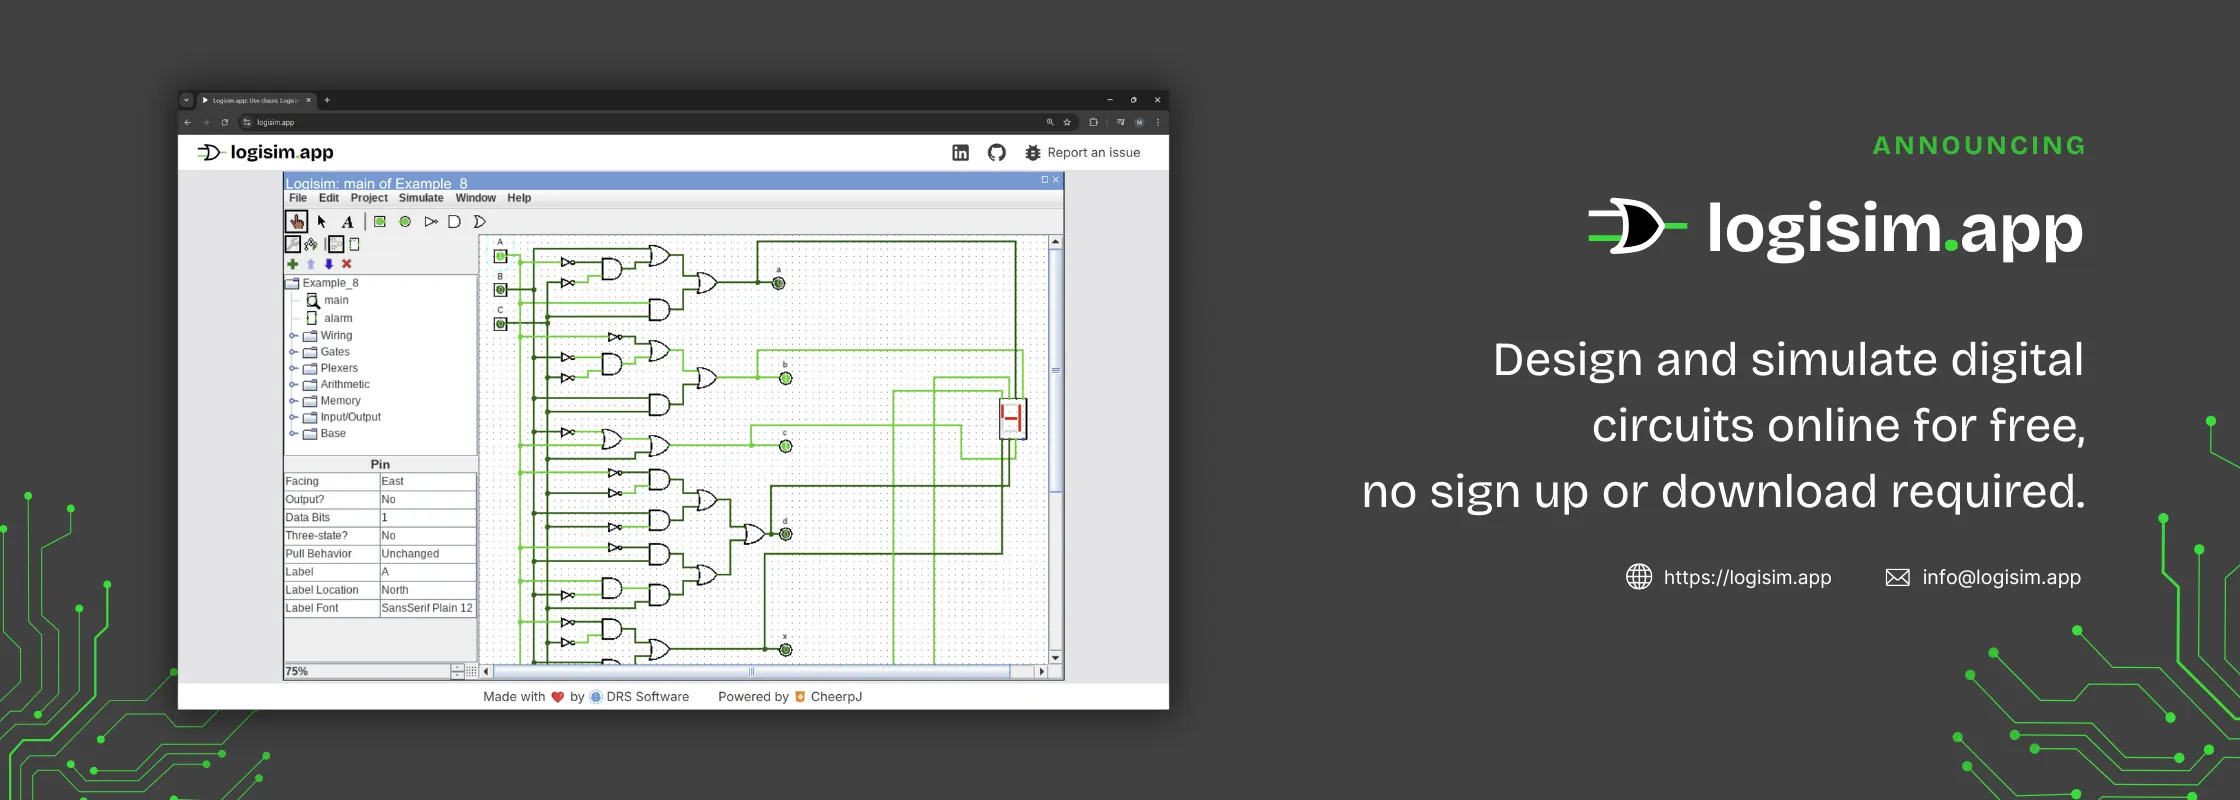Open the Project menu

click(x=369, y=198)
